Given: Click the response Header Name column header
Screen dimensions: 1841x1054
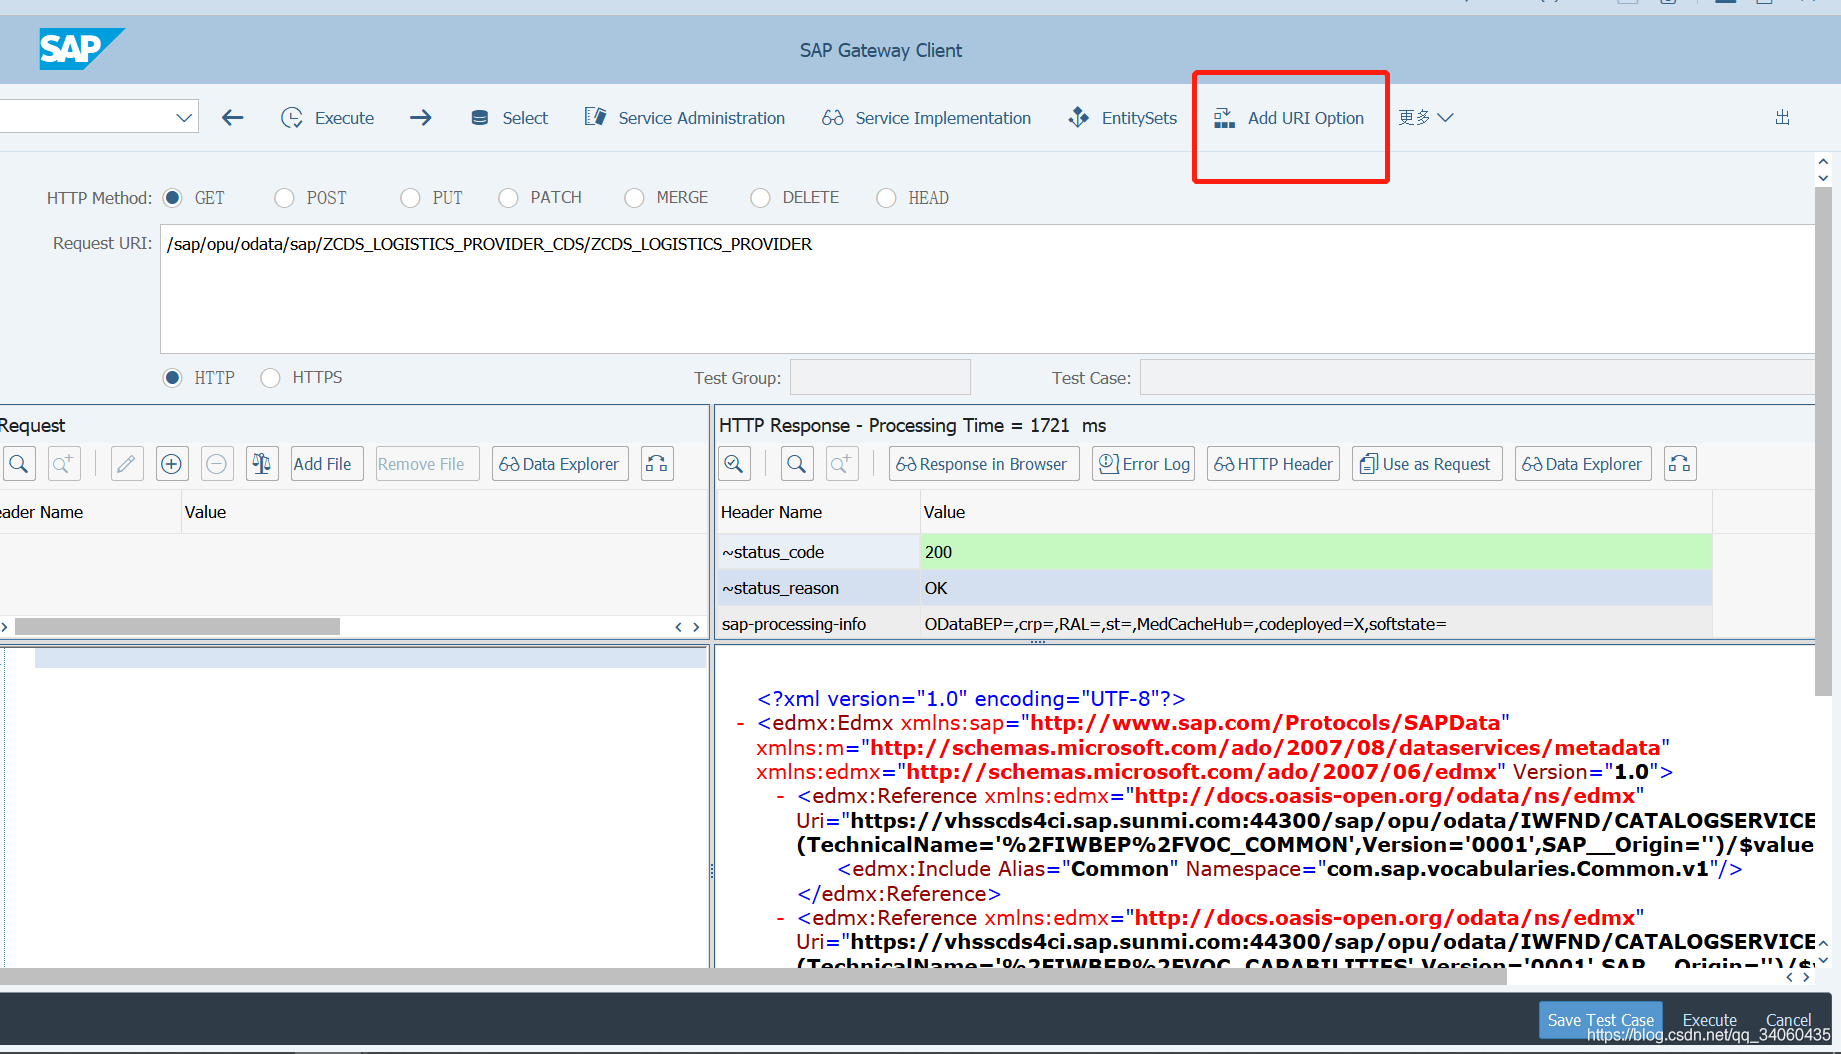Looking at the screenshot, I should (817, 512).
